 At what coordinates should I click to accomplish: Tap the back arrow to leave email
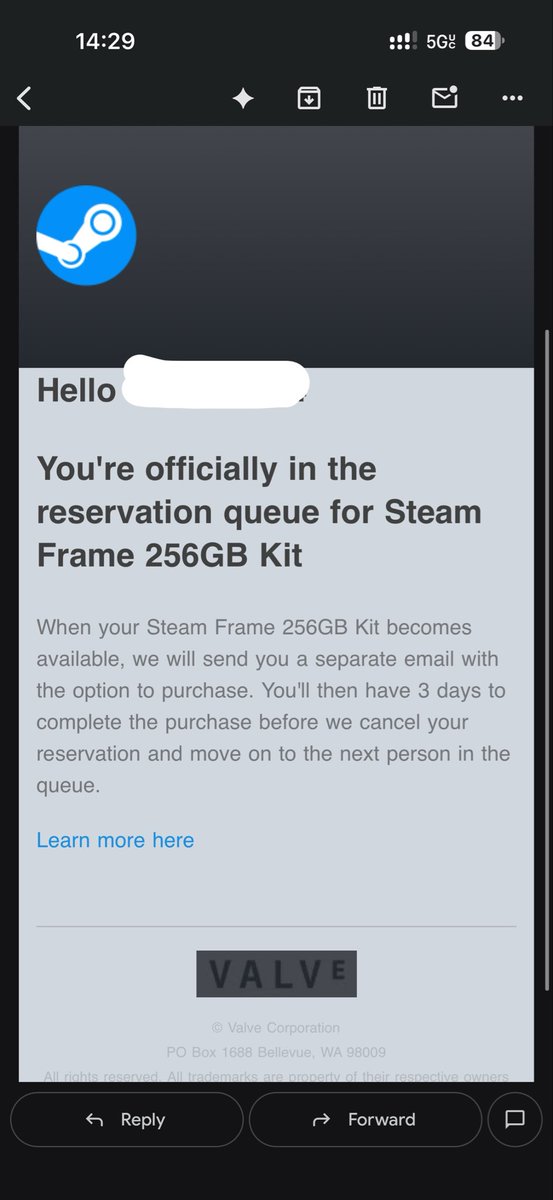coord(25,98)
